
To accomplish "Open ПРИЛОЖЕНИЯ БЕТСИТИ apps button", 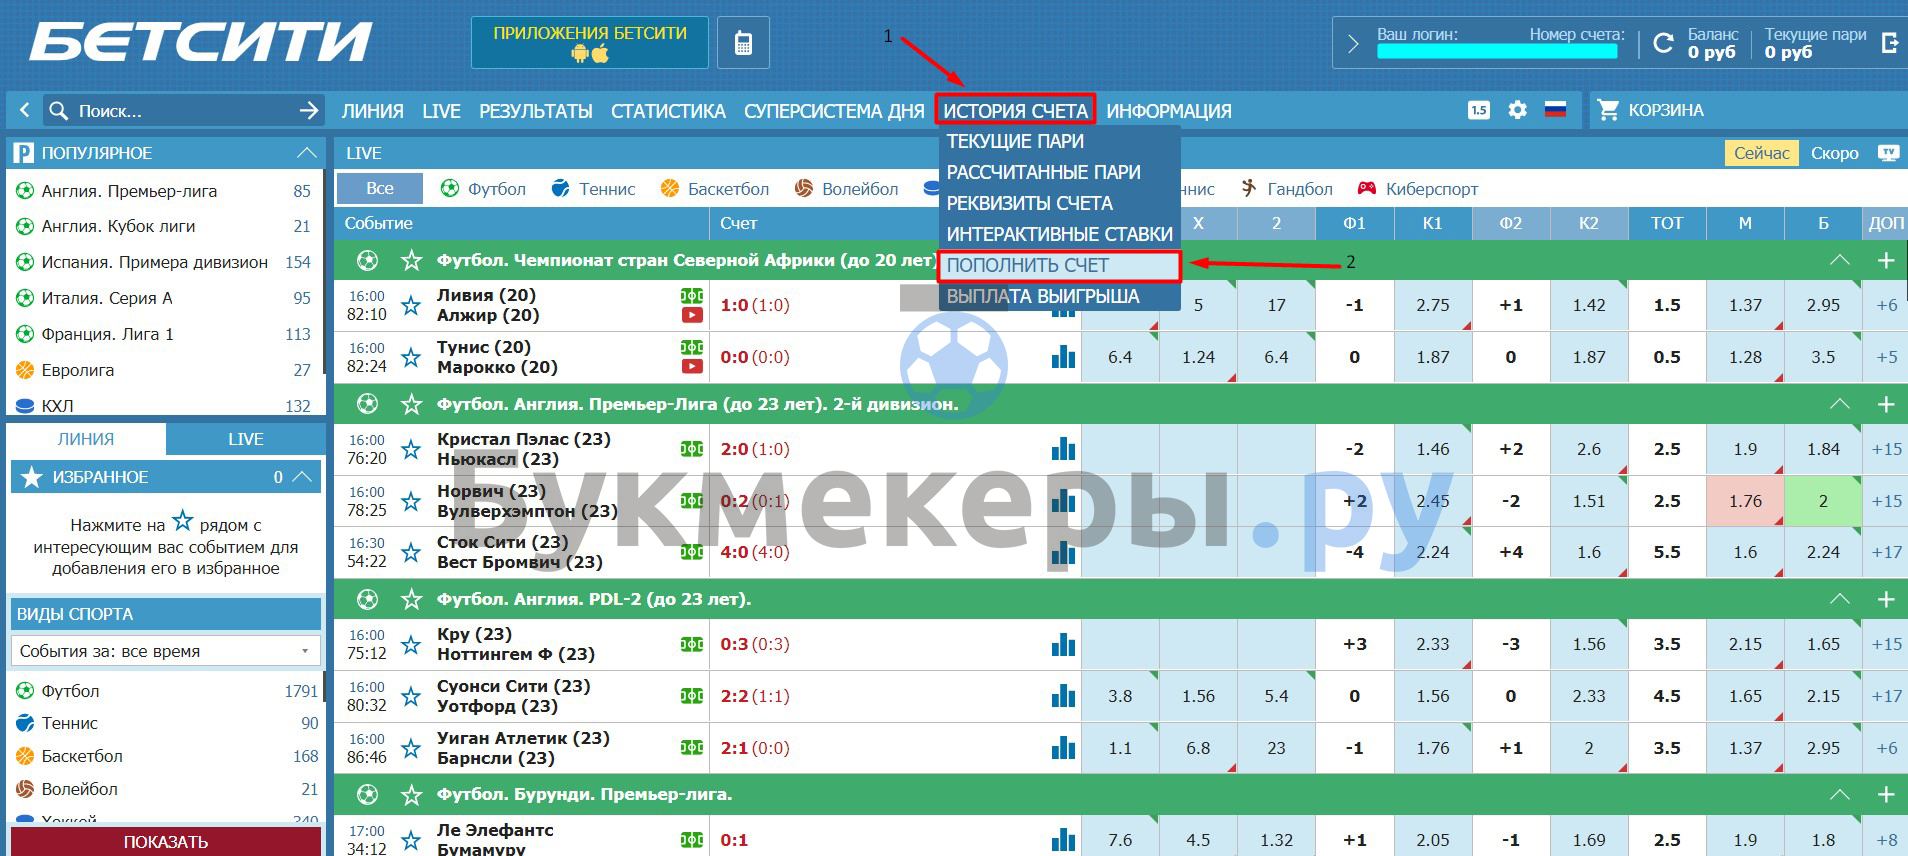I will pos(590,43).
